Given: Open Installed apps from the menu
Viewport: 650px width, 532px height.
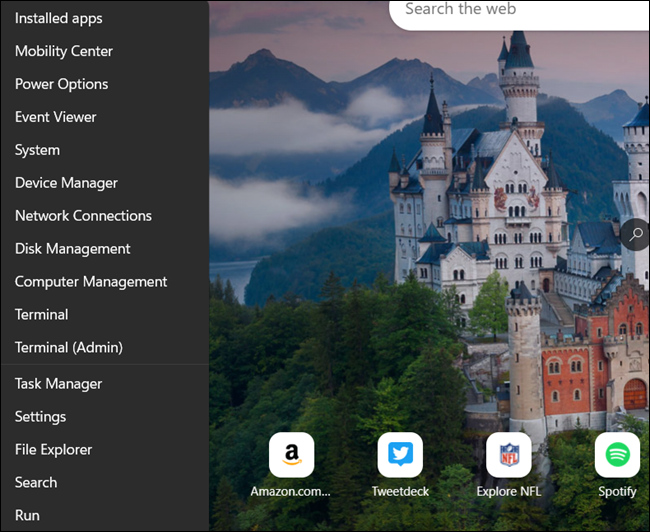Looking at the screenshot, I should [x=59, y=18].
